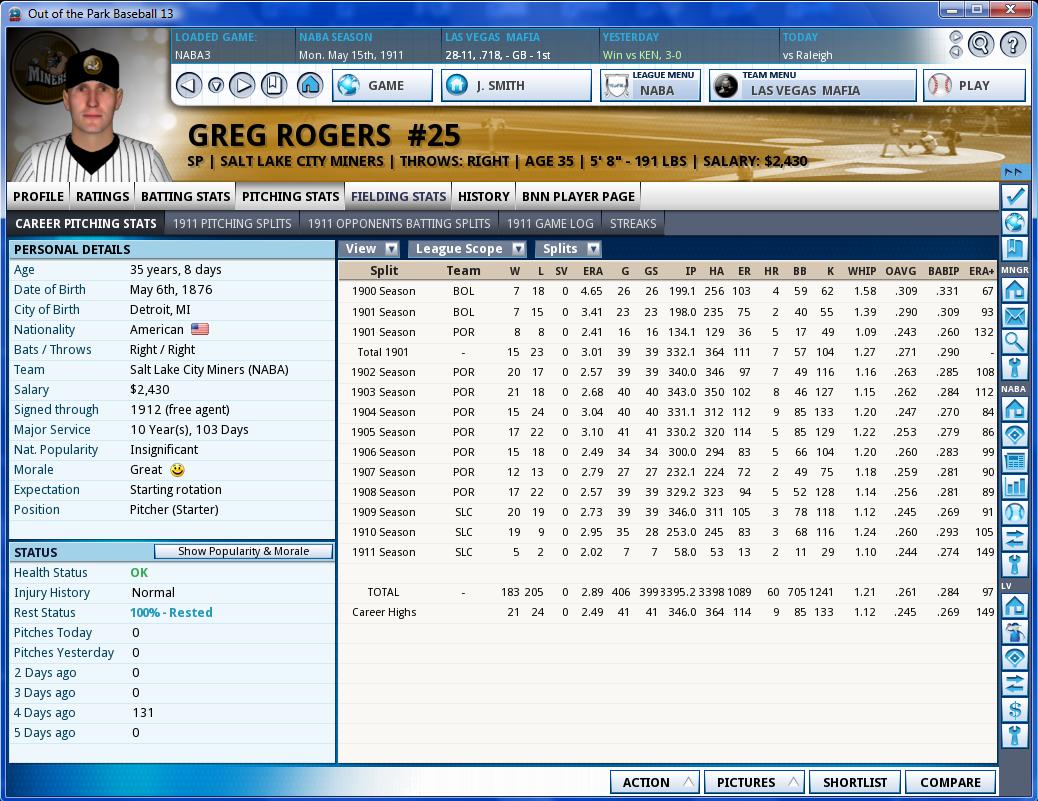The width and height of the screenshot is (1038, 801).
Task: Click the home icon in top toolbar
Action: click(x=310, y=85)
